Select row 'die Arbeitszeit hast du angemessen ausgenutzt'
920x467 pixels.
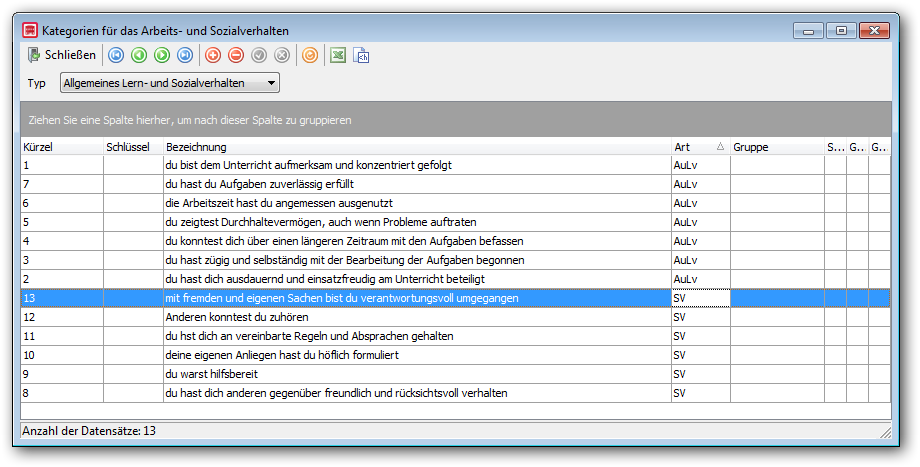point(455,204)
